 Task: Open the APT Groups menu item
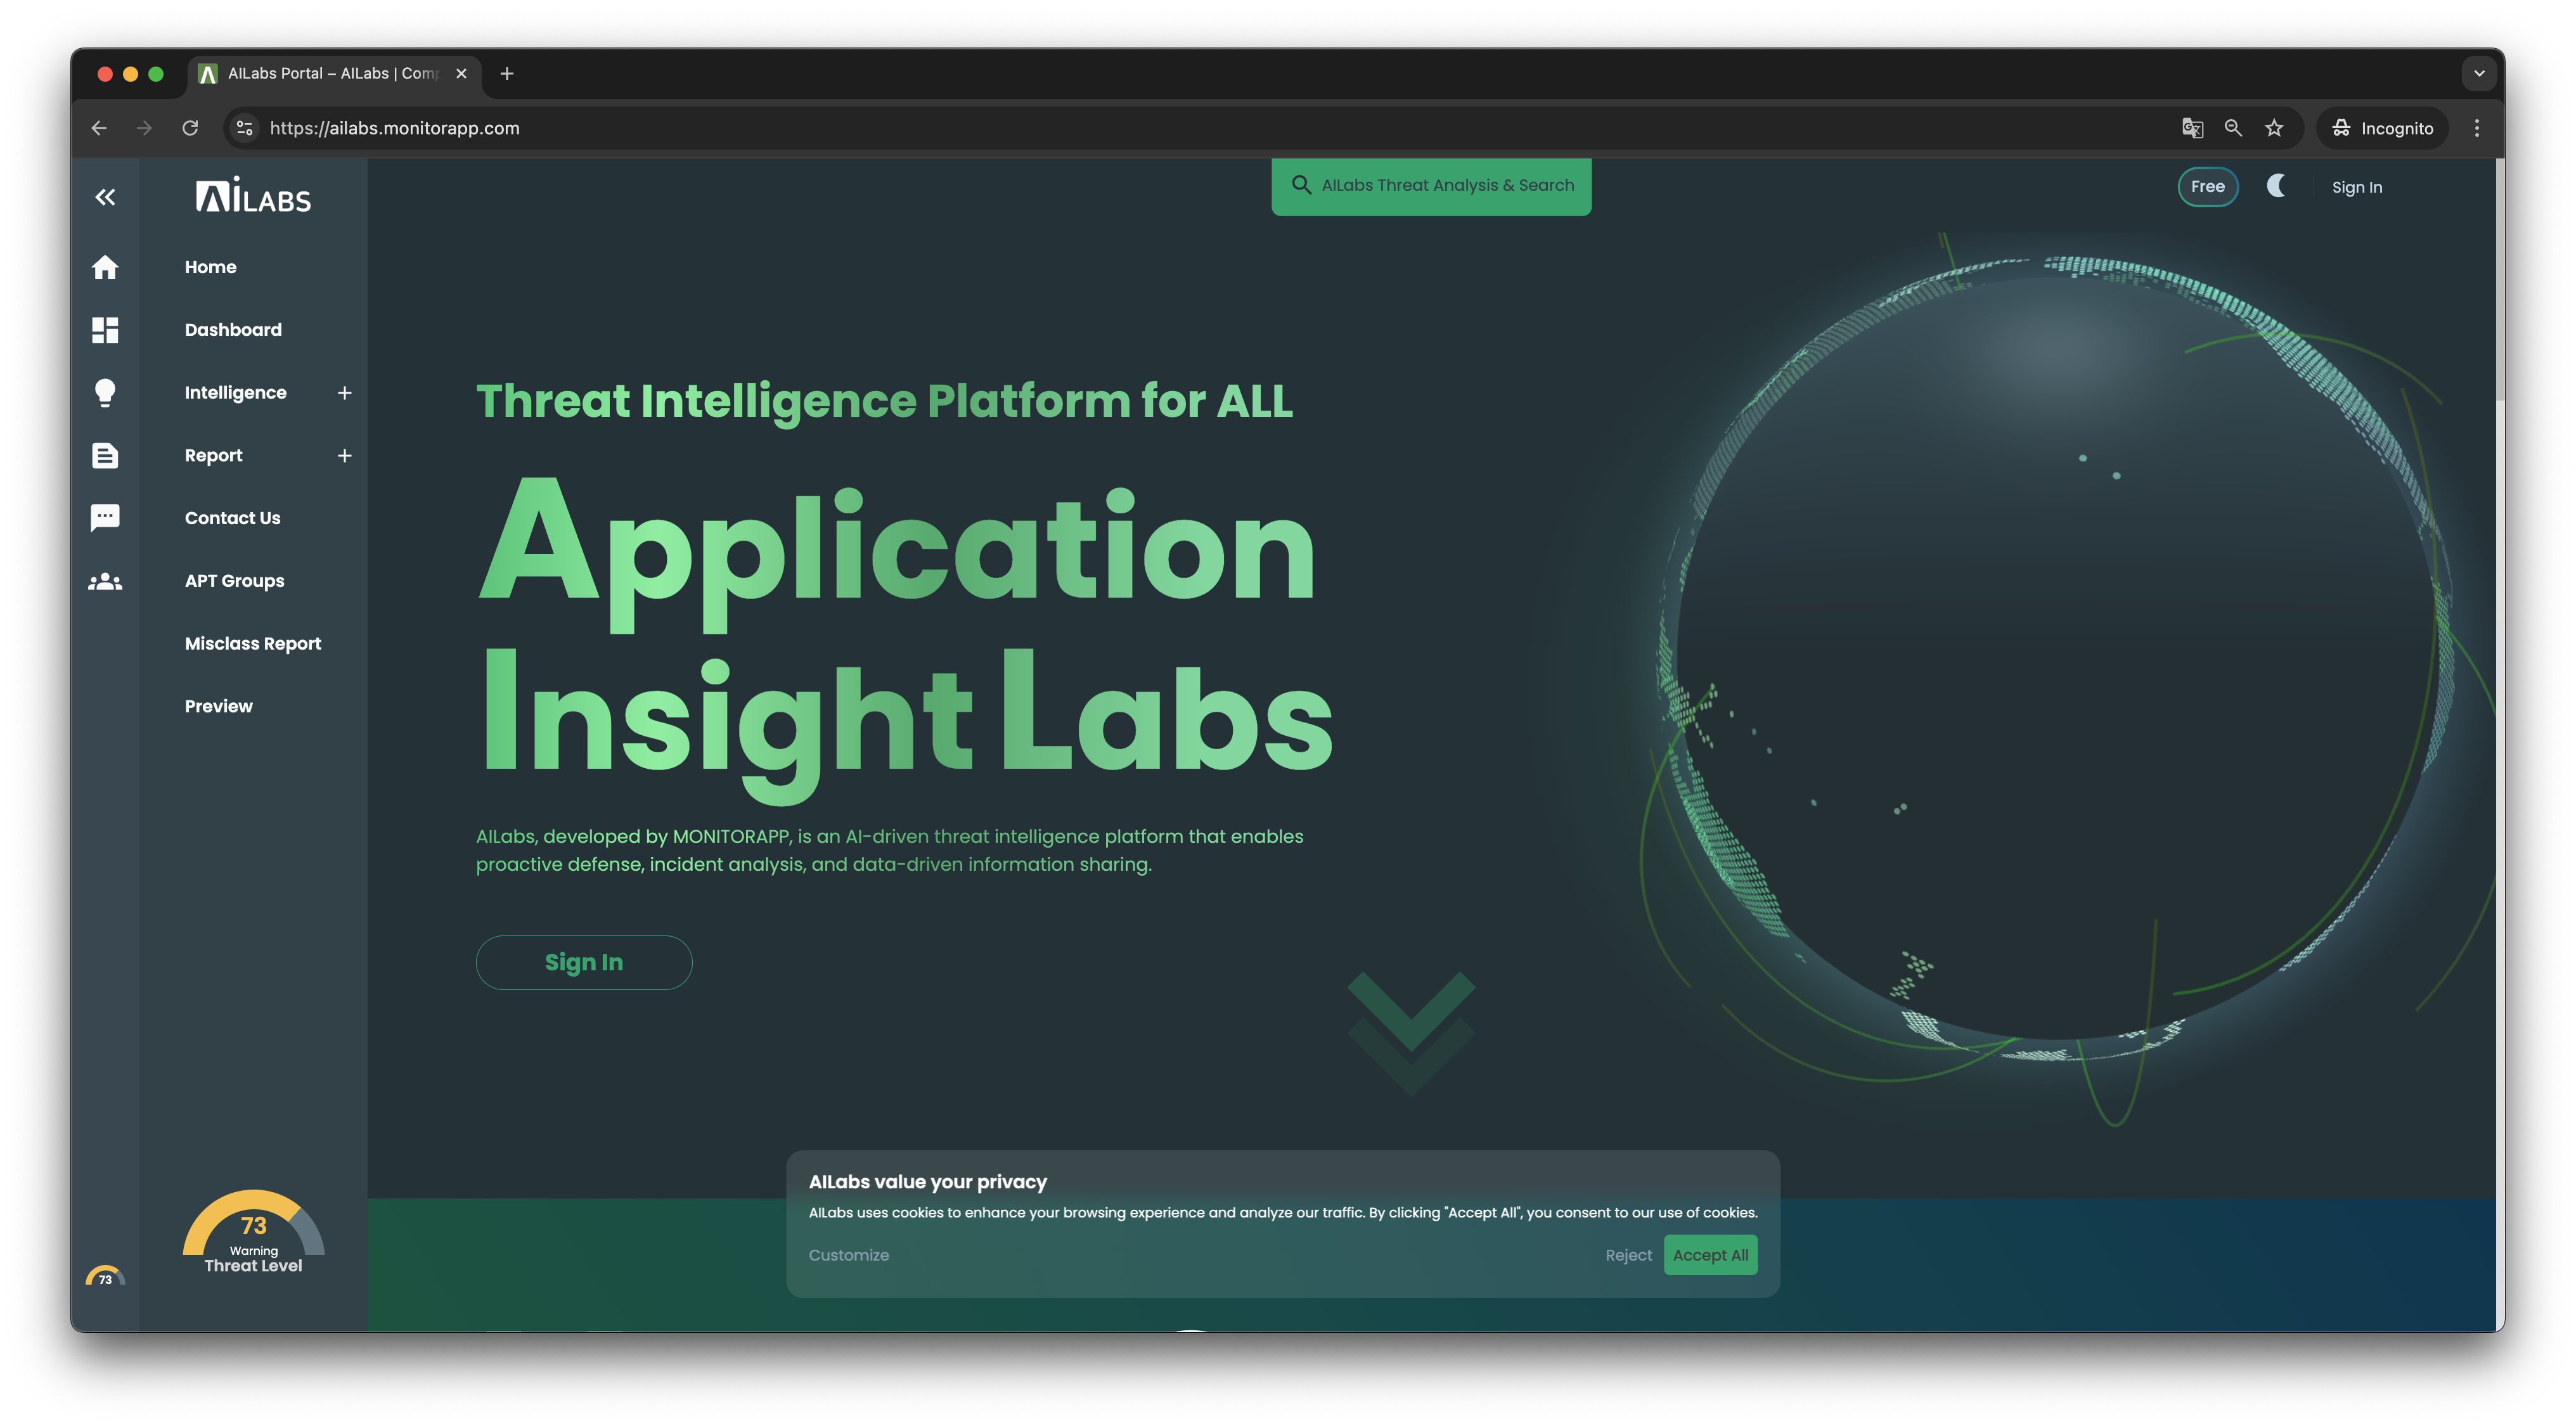(x=234, y=581)
